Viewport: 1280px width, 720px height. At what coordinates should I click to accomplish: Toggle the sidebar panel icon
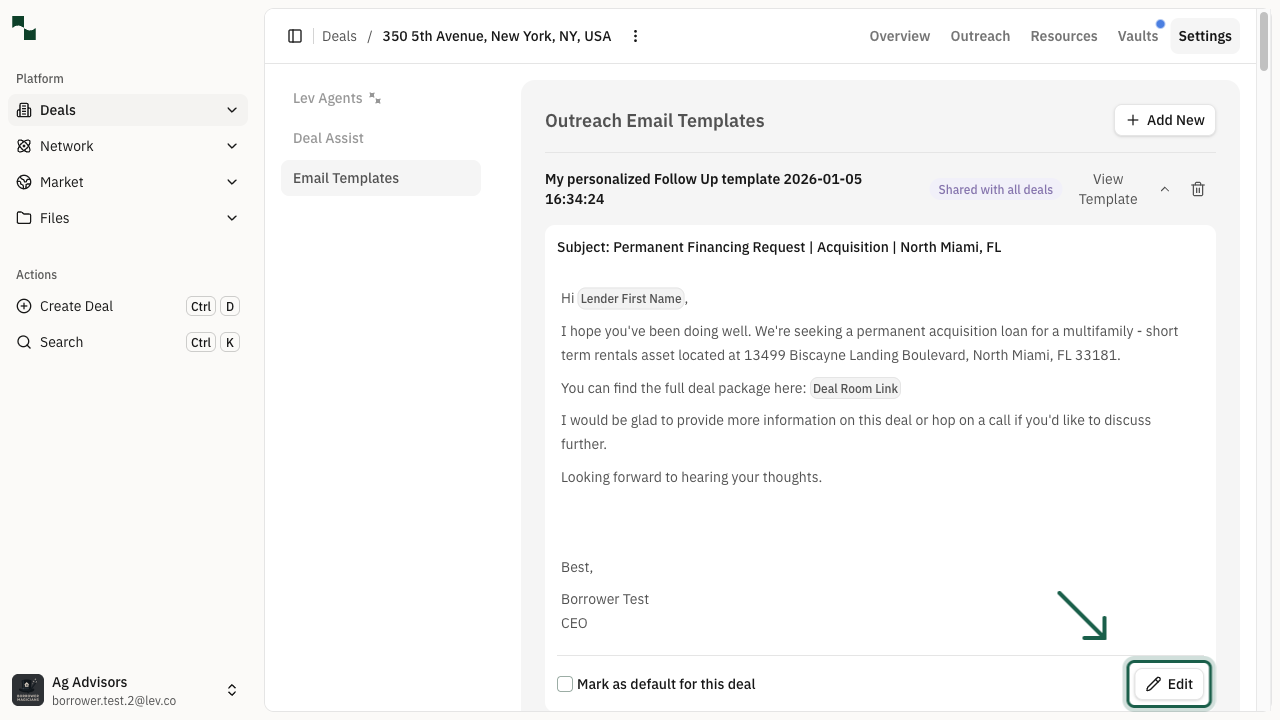(295, 36)
